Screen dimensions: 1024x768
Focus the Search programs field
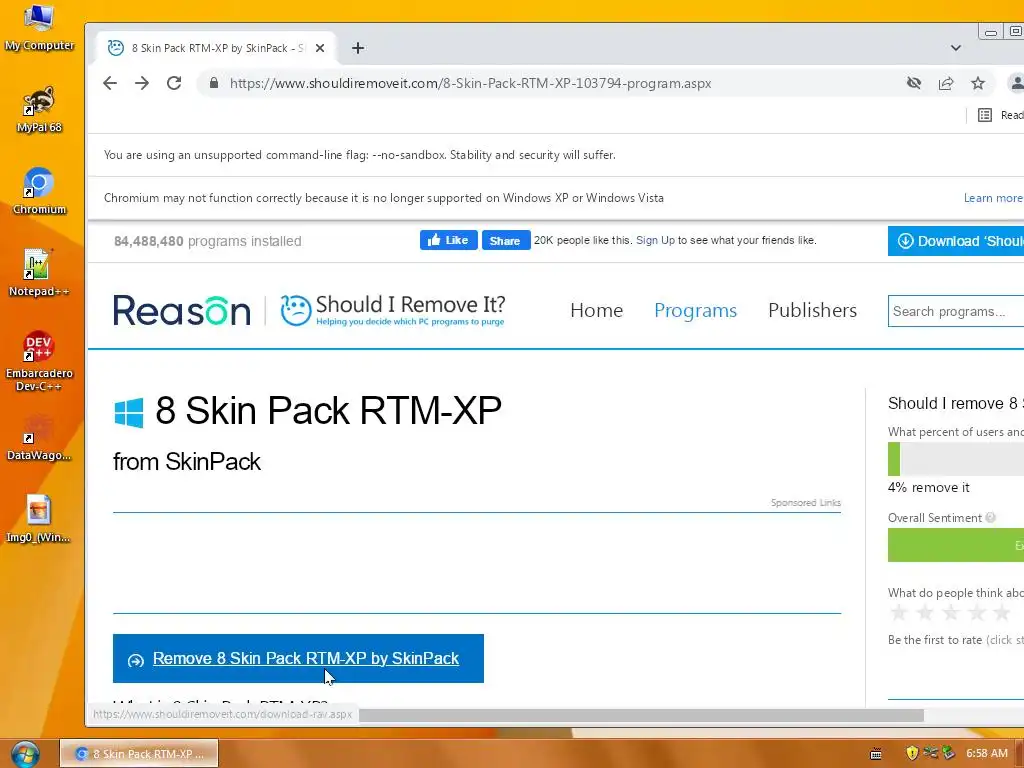pyautogui.click(x=956, y=311)
